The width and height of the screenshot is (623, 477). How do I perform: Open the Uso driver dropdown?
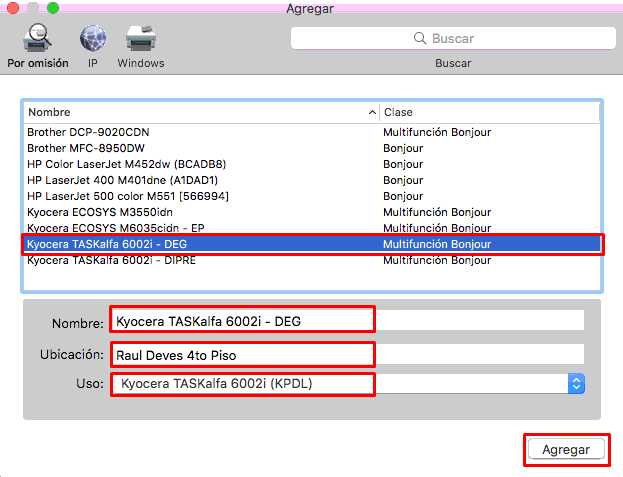pyautogui.click(x=348, y=384)
